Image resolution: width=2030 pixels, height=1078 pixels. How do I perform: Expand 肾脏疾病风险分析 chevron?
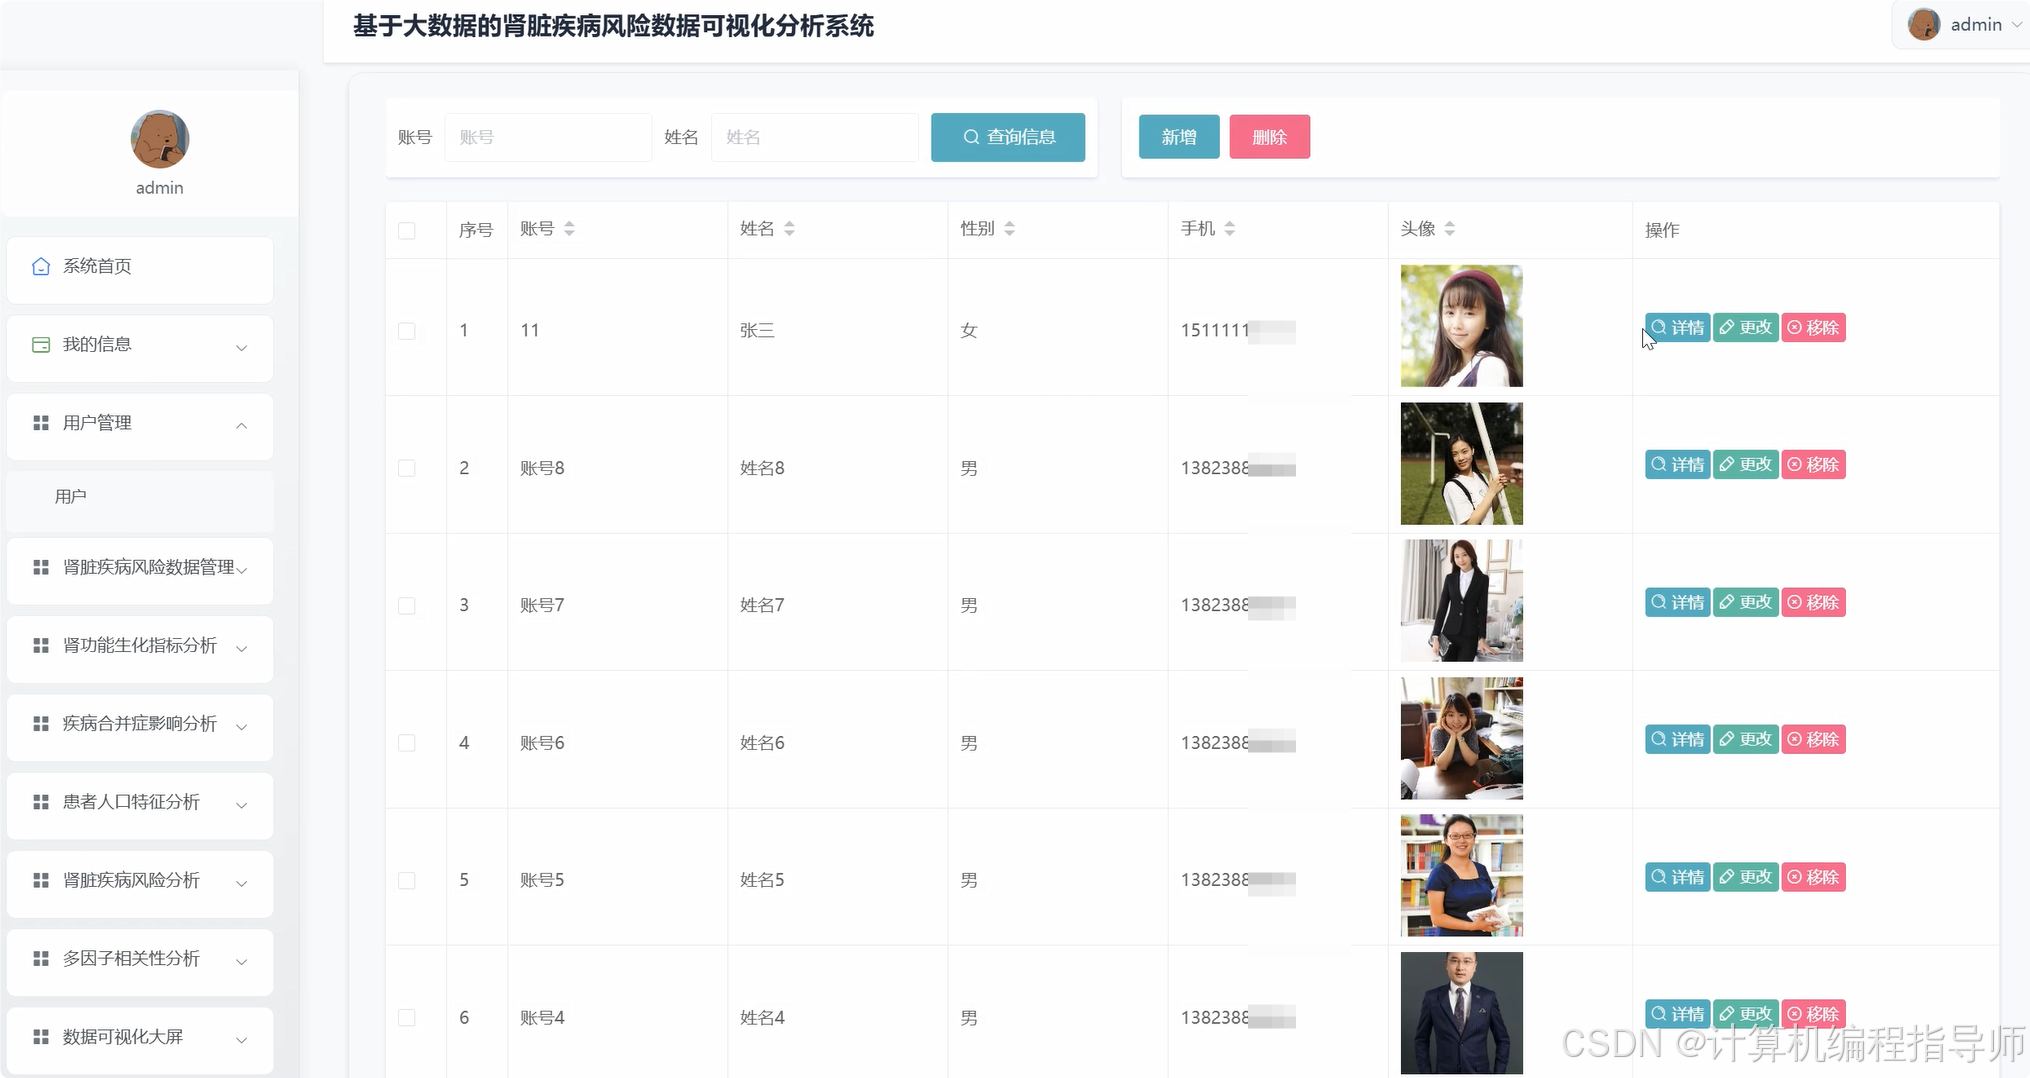pyautogui.click(x=241, y=883)
